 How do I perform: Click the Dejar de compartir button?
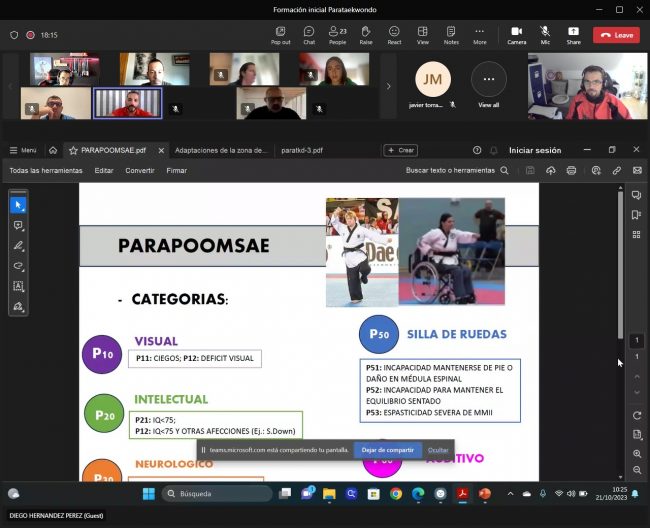click(x=386, y=450)
